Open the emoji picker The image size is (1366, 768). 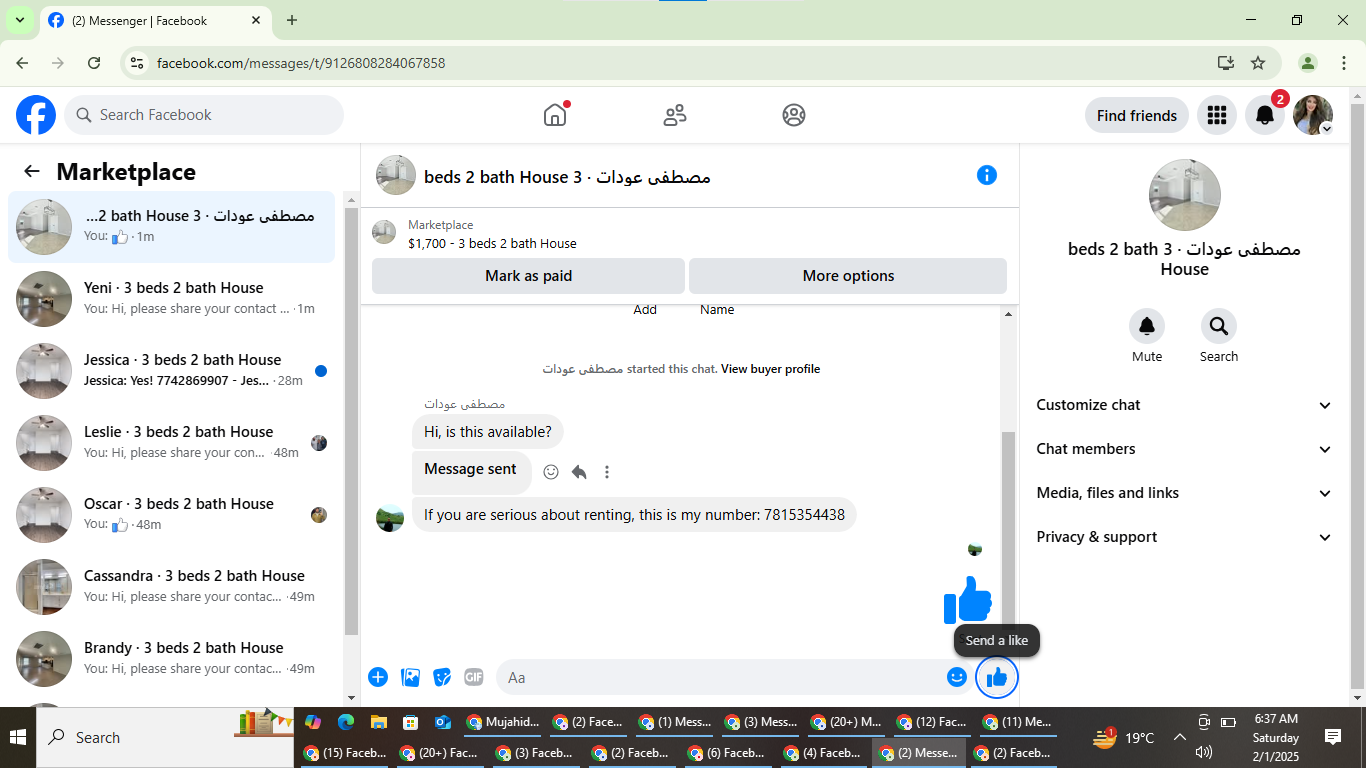pyautogui.click(x=957, y=677)
